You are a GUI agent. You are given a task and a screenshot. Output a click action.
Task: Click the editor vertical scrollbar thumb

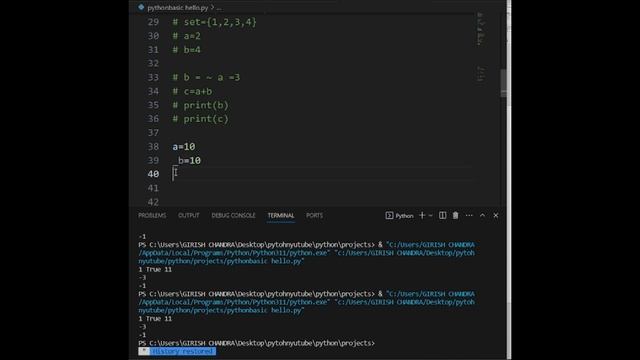pyautogui.click(x=504, y=83)
